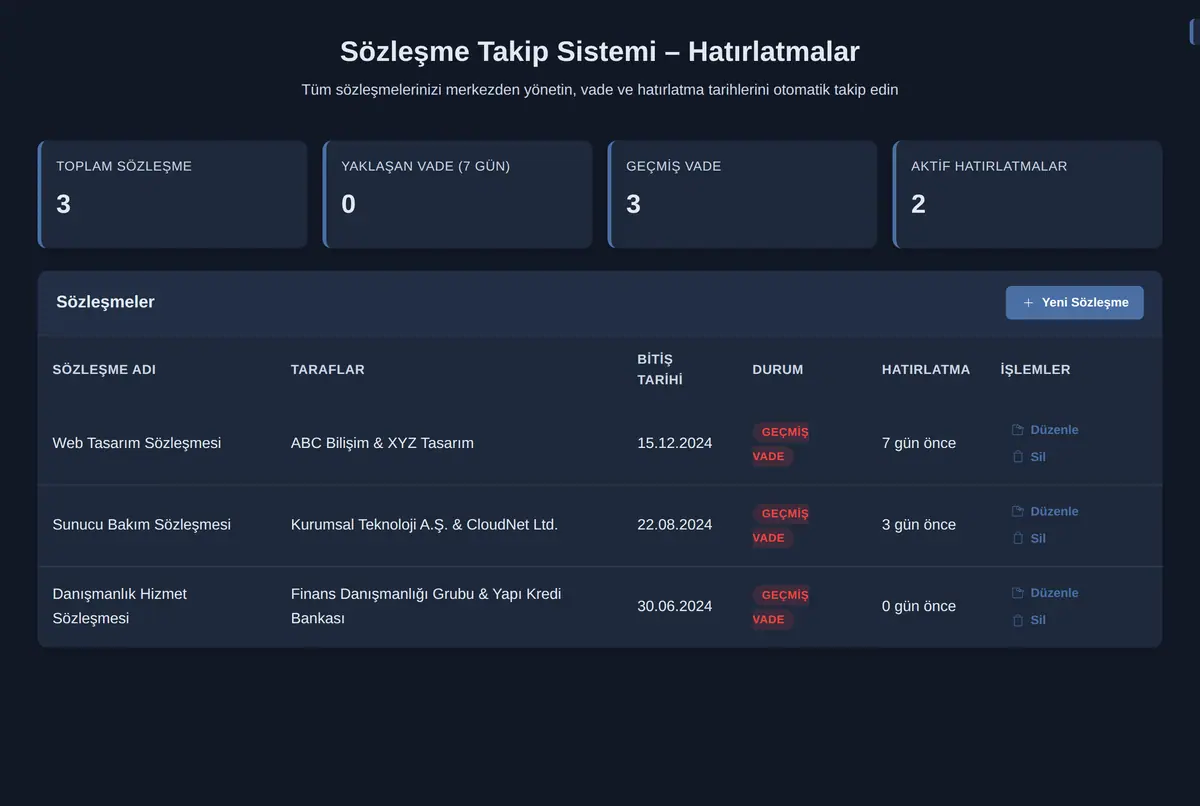Click edit icon in Sunucu Bakım row
Image resolution: width=1200 pixels, height=806 pixels.
1018,511
